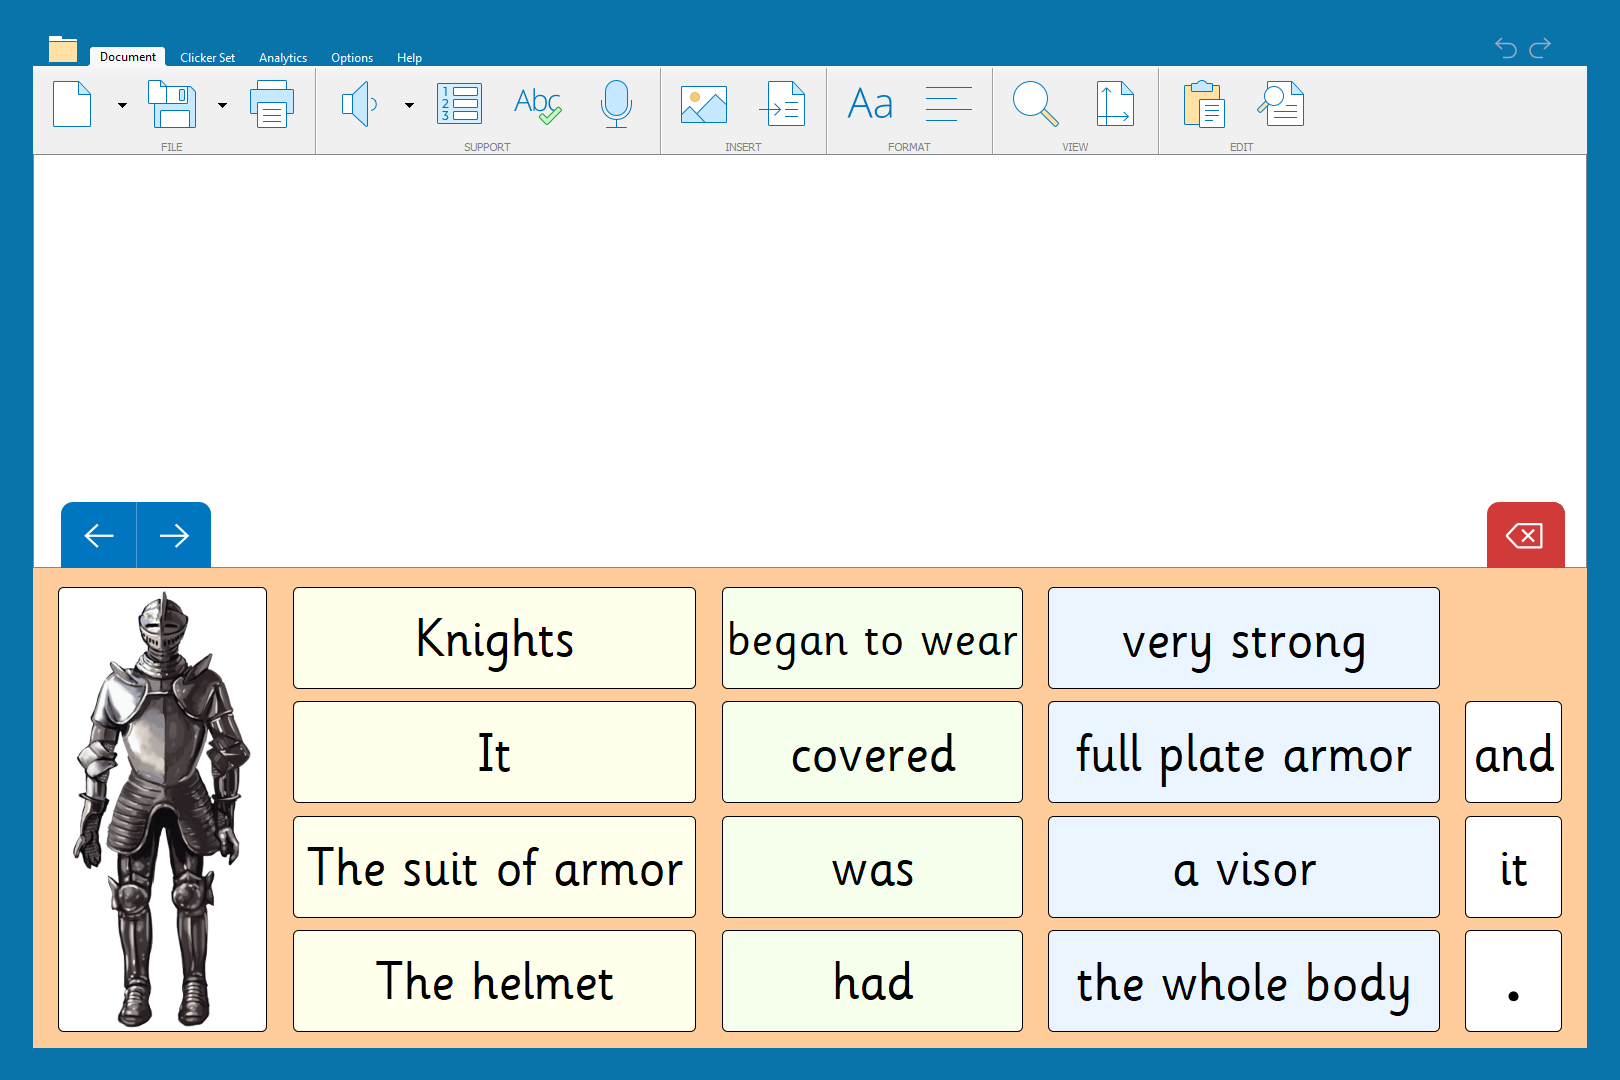Viewport: 1620px width, 1080px height.
Task: Click the knight armor picture
Action: 162,809
